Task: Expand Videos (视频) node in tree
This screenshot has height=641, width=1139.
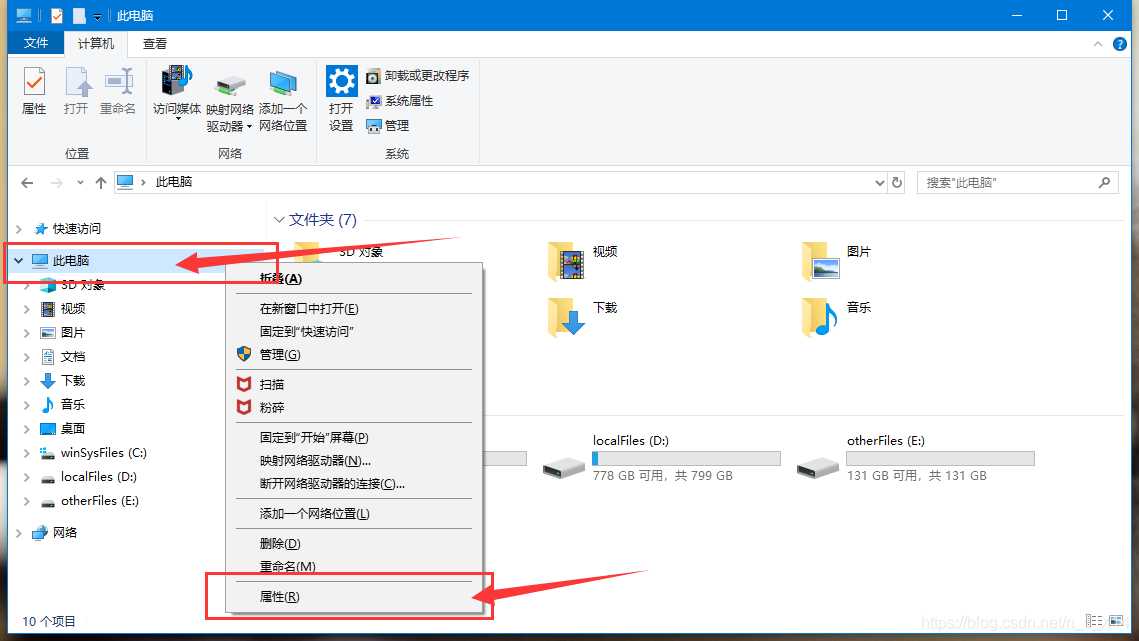Action: 27,309
